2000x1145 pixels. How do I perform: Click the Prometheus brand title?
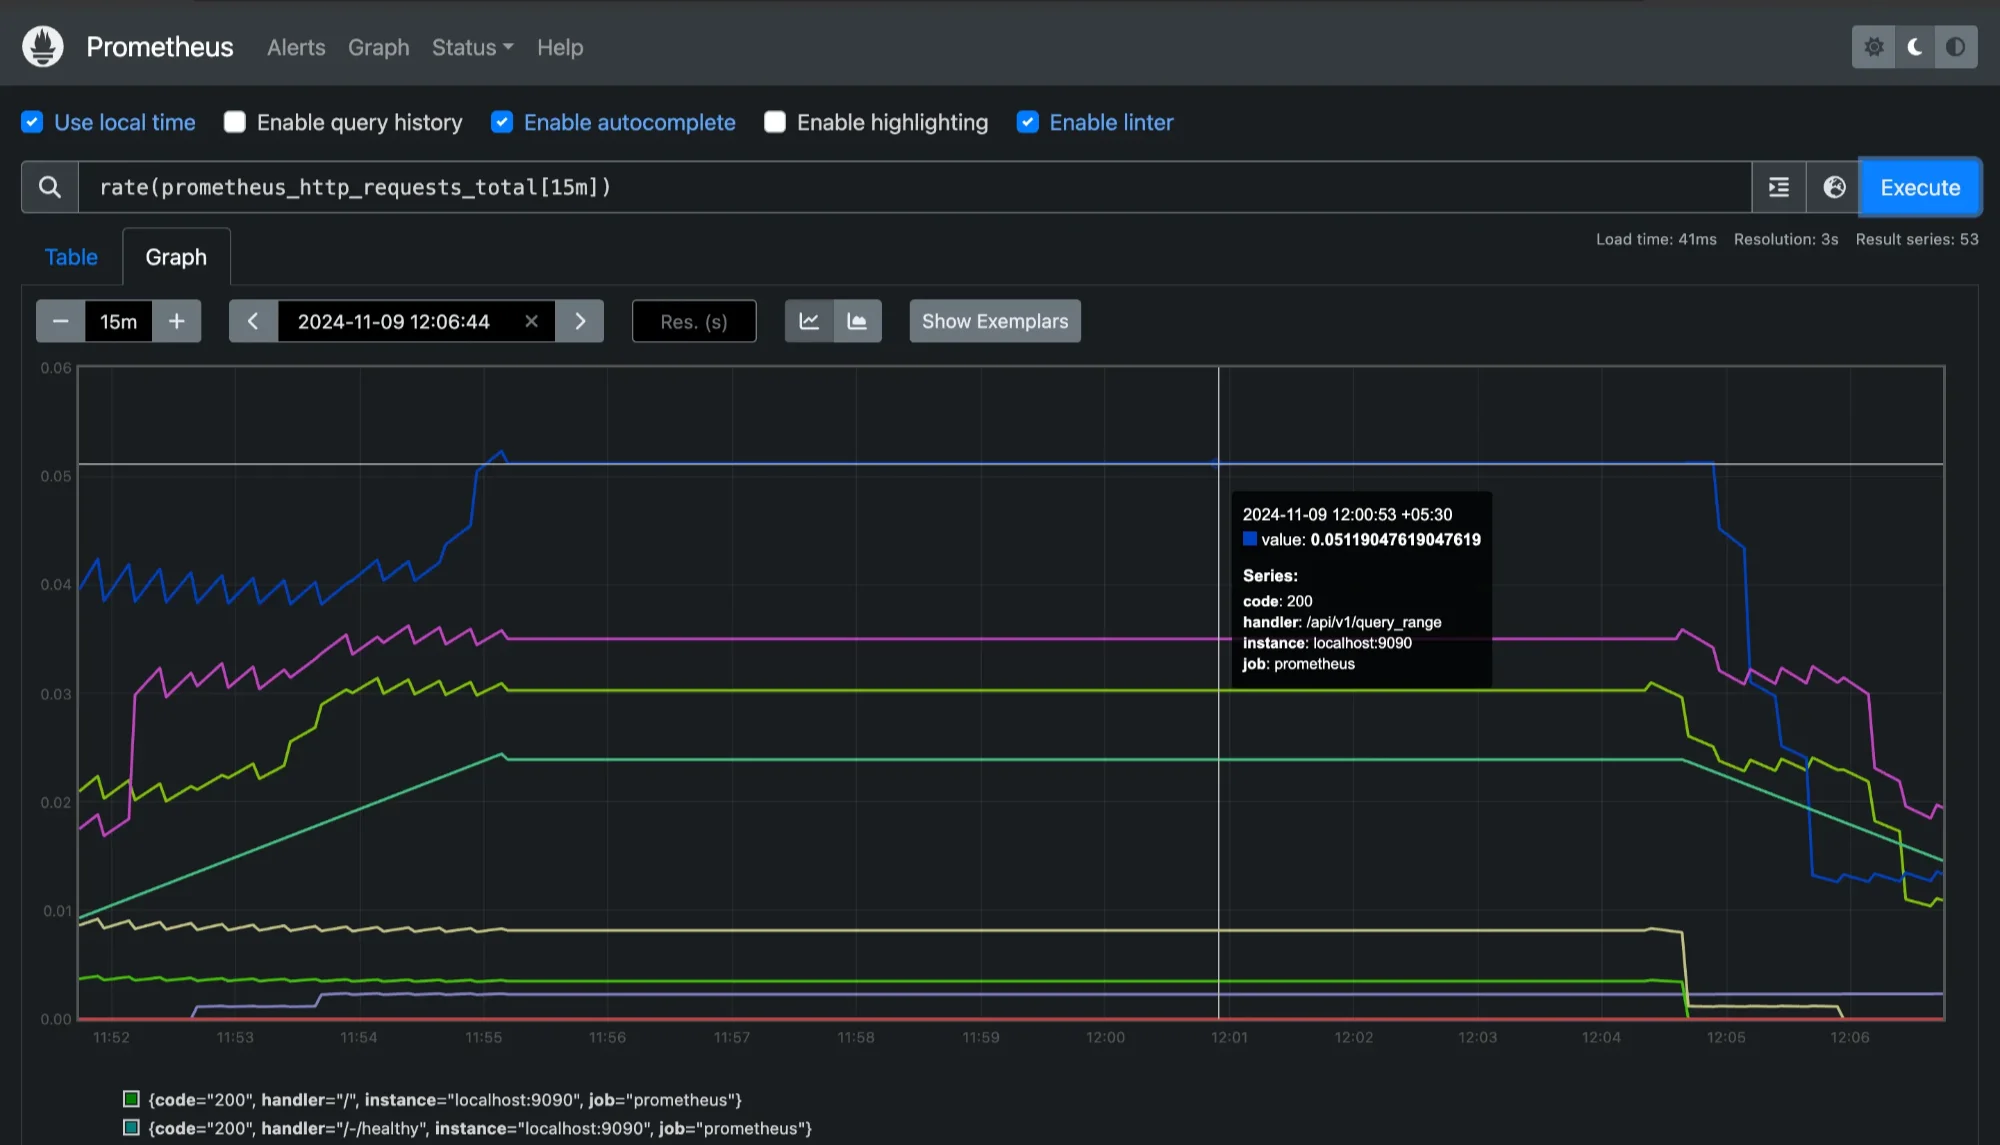(160, 47)
